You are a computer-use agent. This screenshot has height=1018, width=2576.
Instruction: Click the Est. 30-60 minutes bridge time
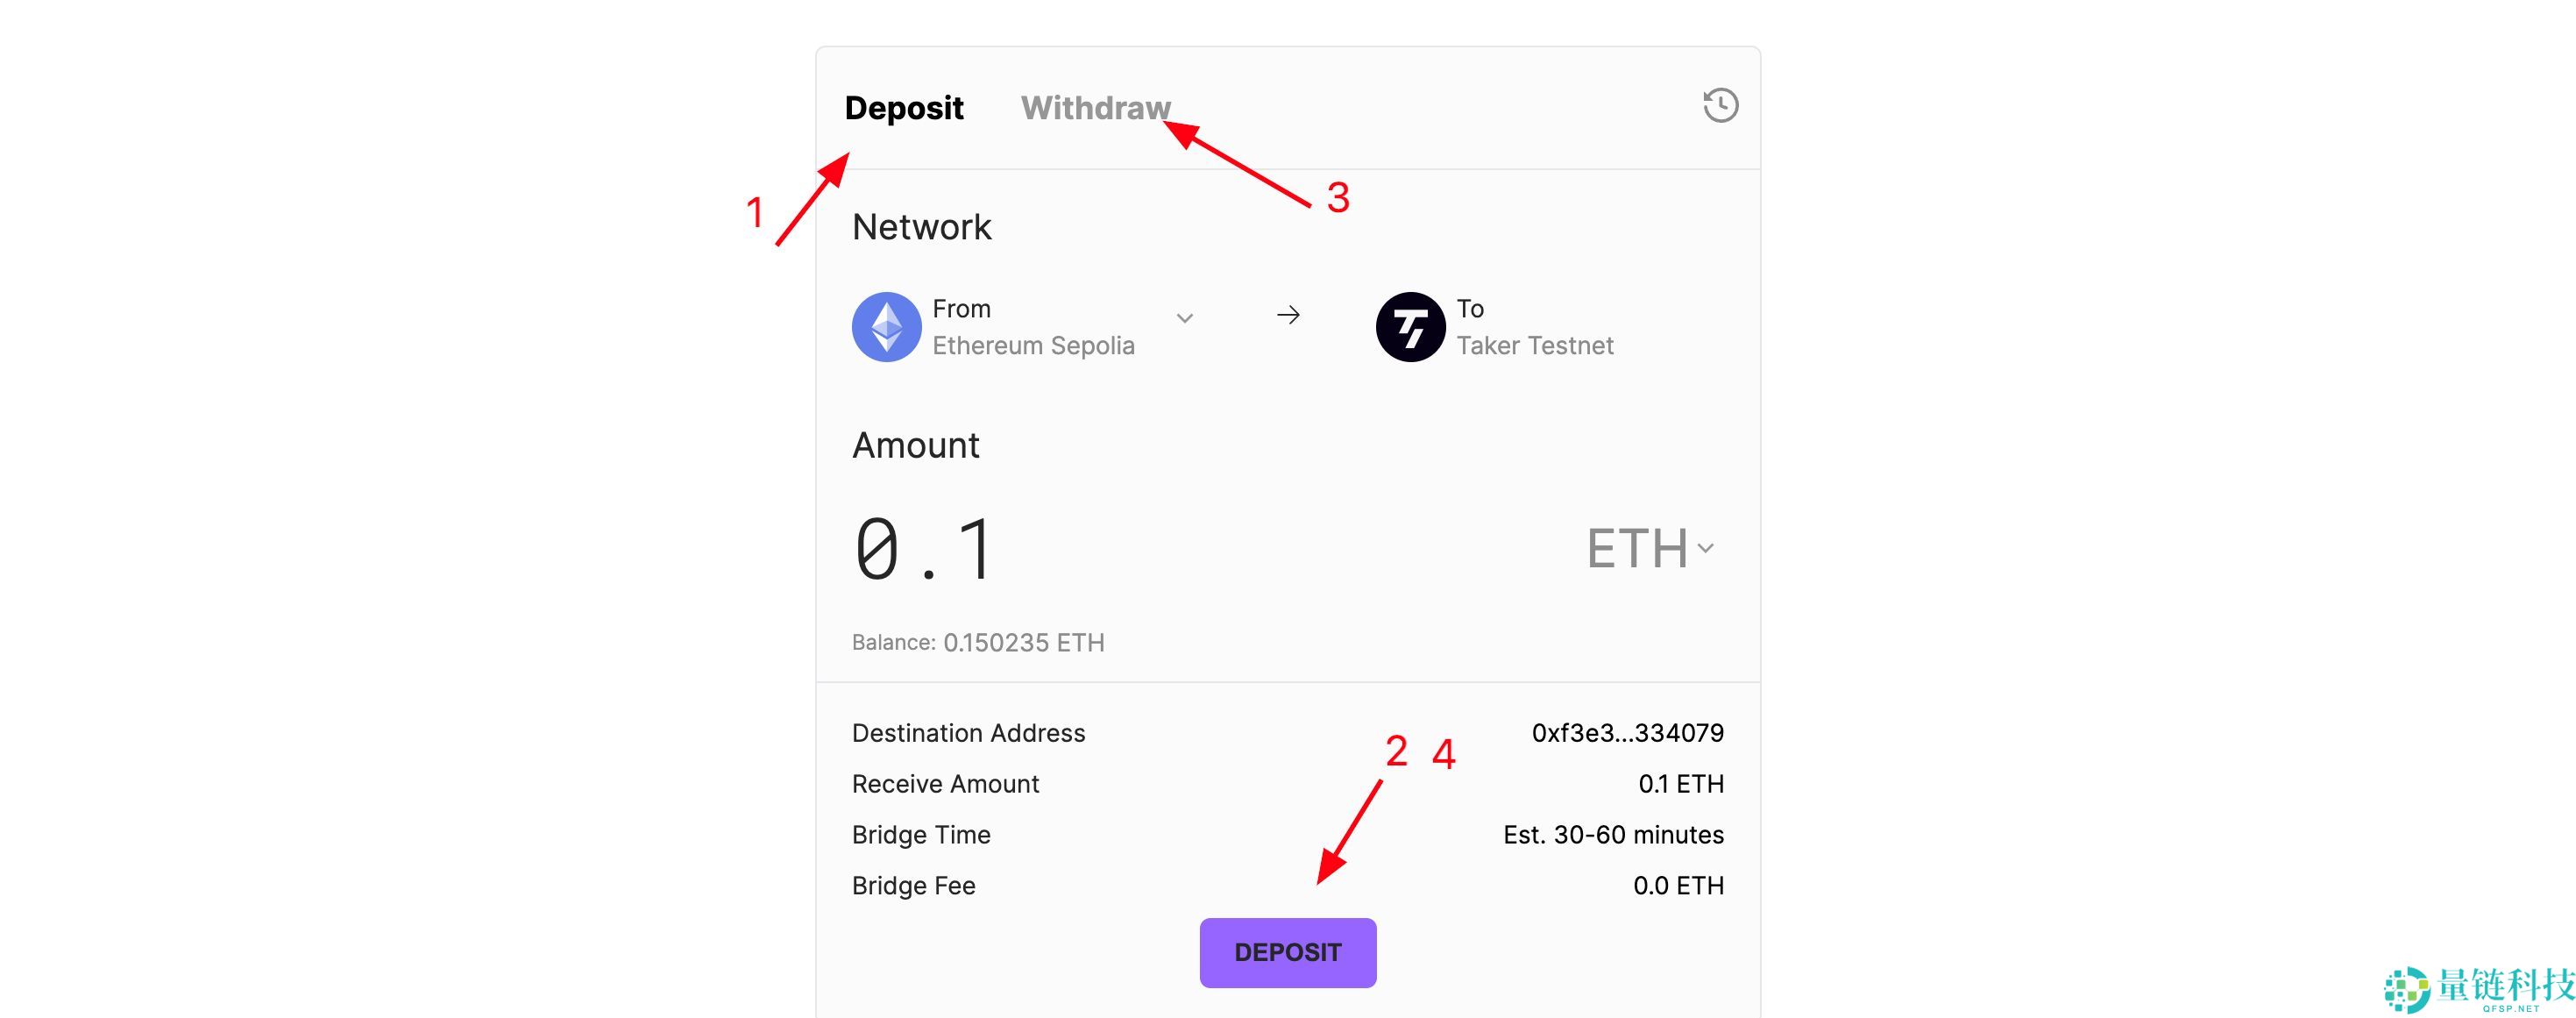1613,835
